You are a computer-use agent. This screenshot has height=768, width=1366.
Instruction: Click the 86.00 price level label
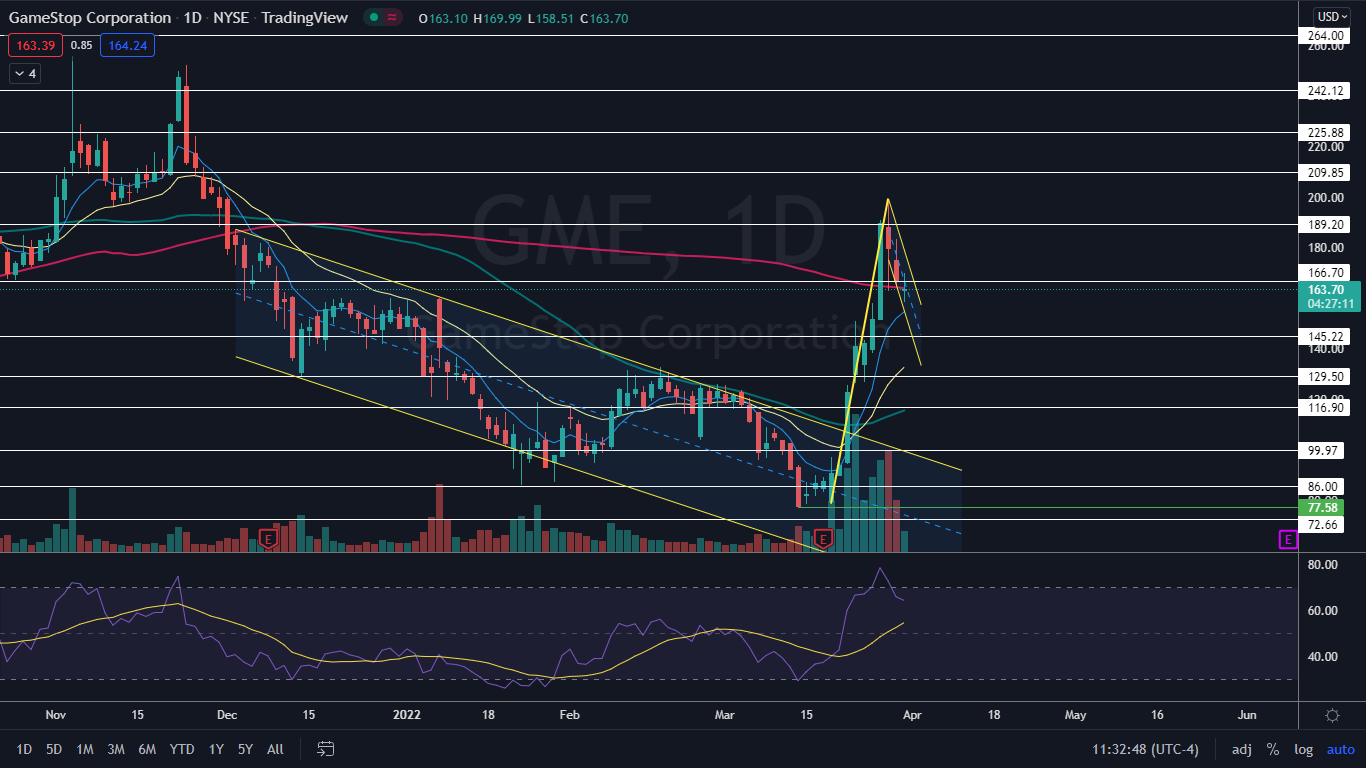[1325, 487]
